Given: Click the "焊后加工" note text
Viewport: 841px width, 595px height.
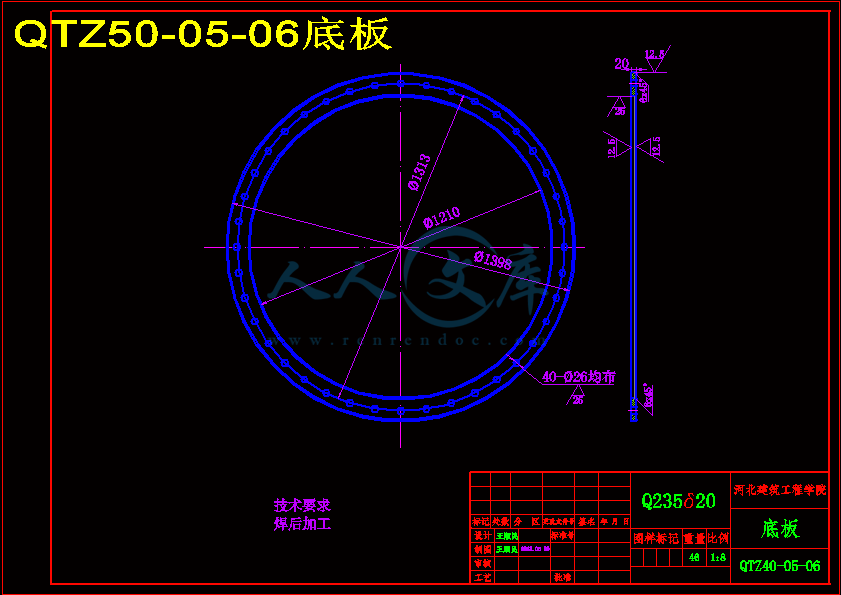Looking at the screenshot, I should tap(303, 524).
